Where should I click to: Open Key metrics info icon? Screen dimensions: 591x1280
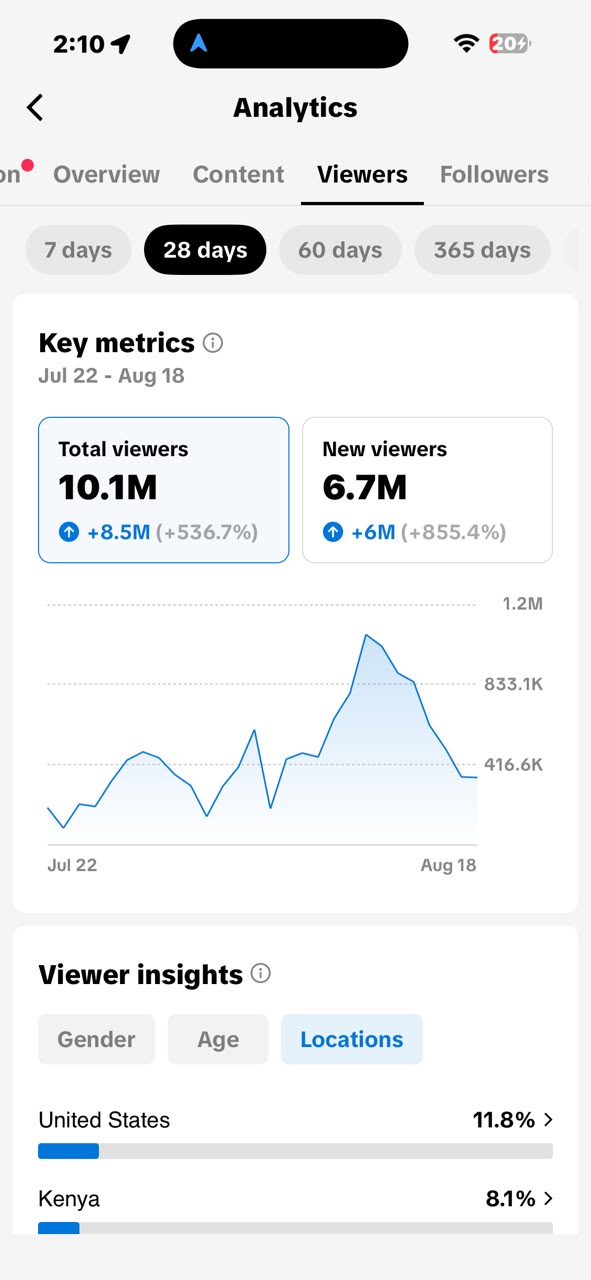point(213,343)
